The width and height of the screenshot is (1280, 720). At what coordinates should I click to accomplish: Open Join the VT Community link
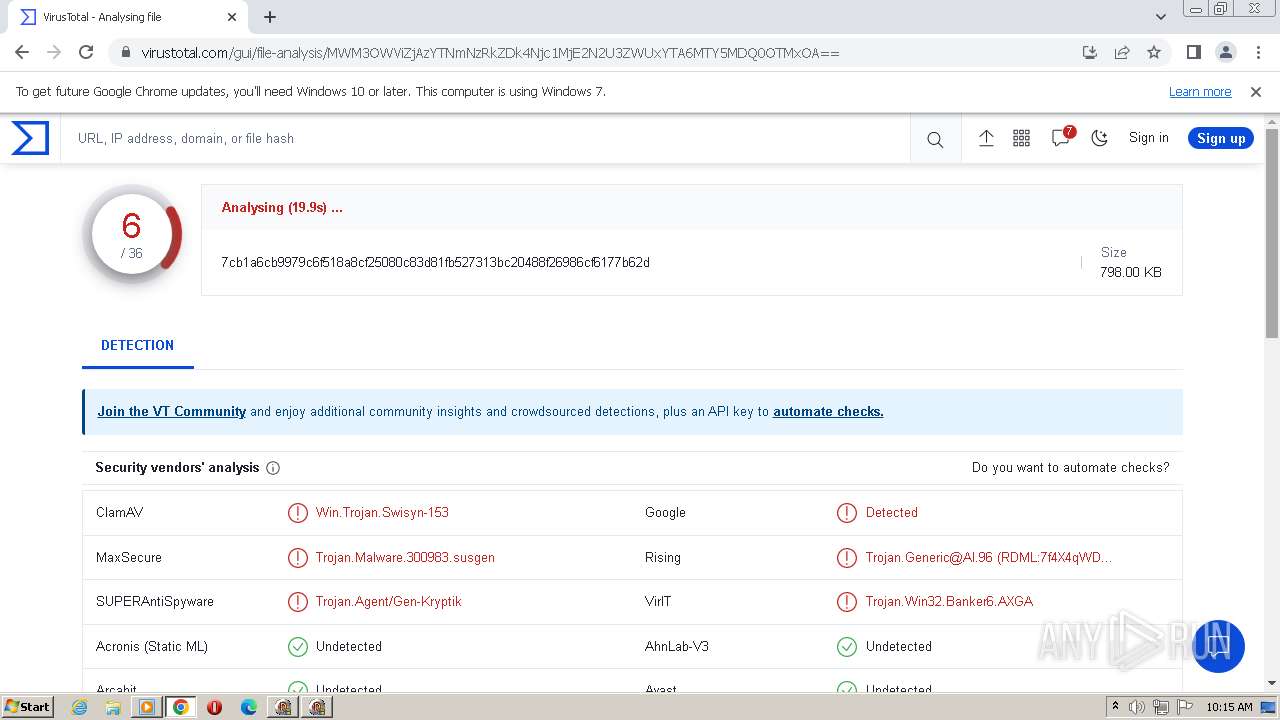(171, 411)
